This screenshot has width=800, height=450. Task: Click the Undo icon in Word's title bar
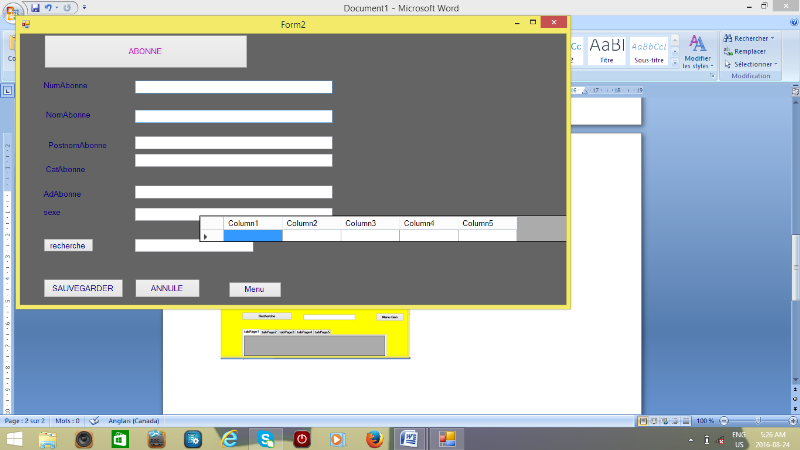[x=48, y=8]
